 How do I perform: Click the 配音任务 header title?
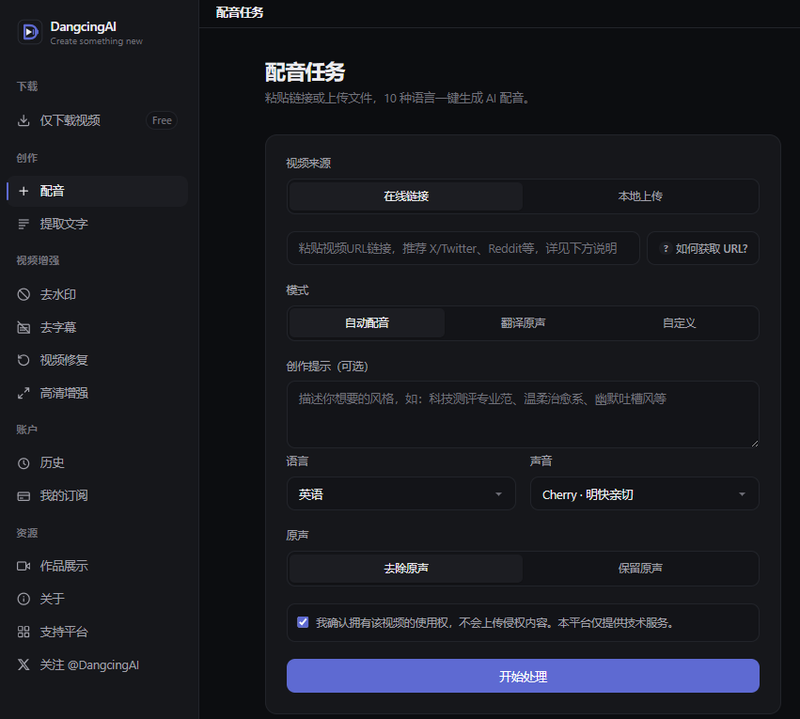[x=239, y=13]
